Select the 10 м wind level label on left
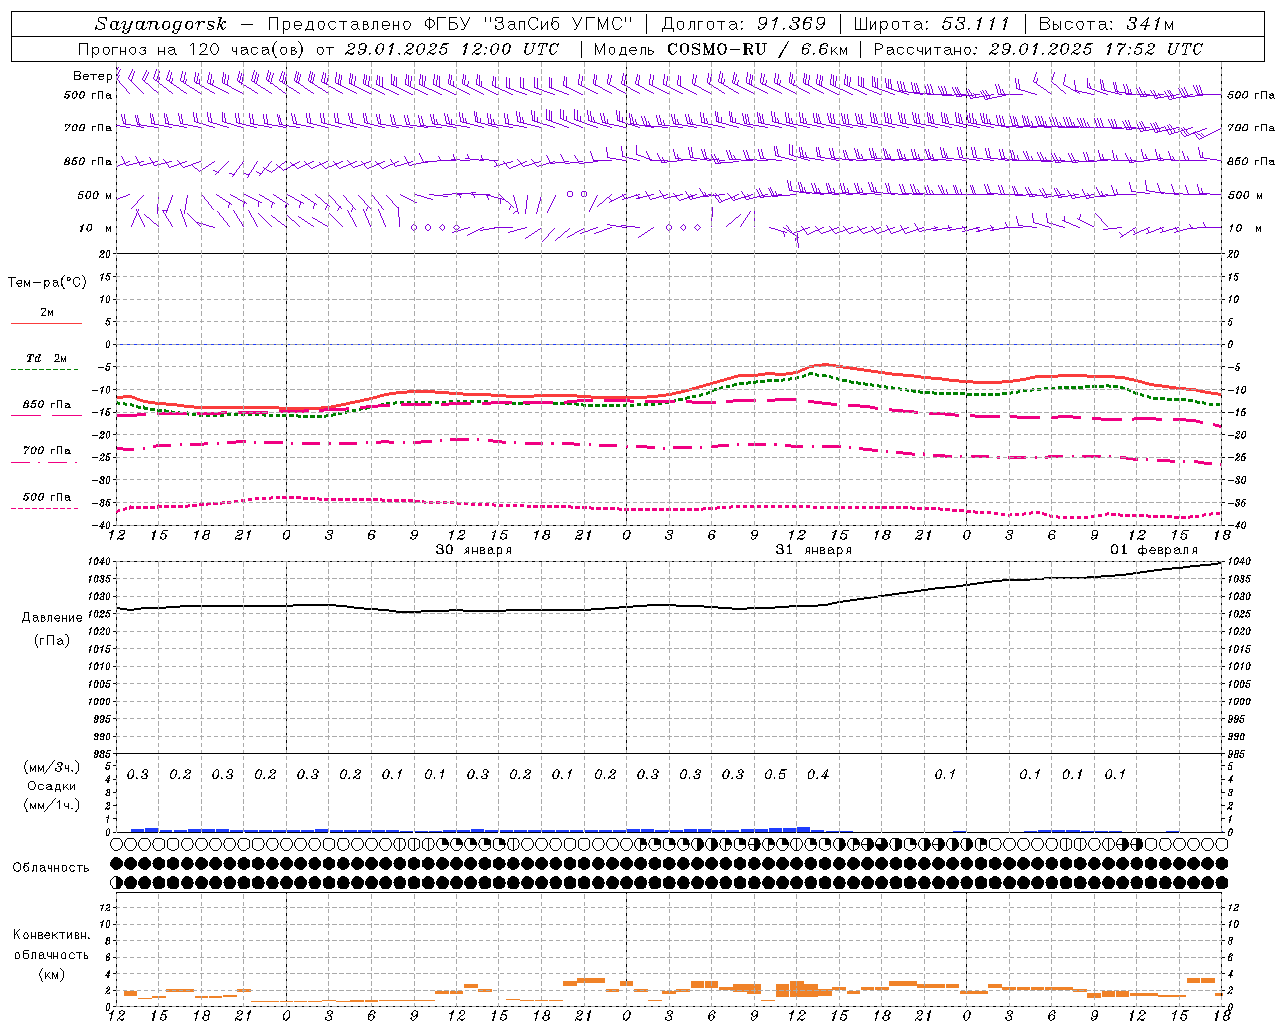This screenshot has width=1280, height=1024. pos(96,228)
